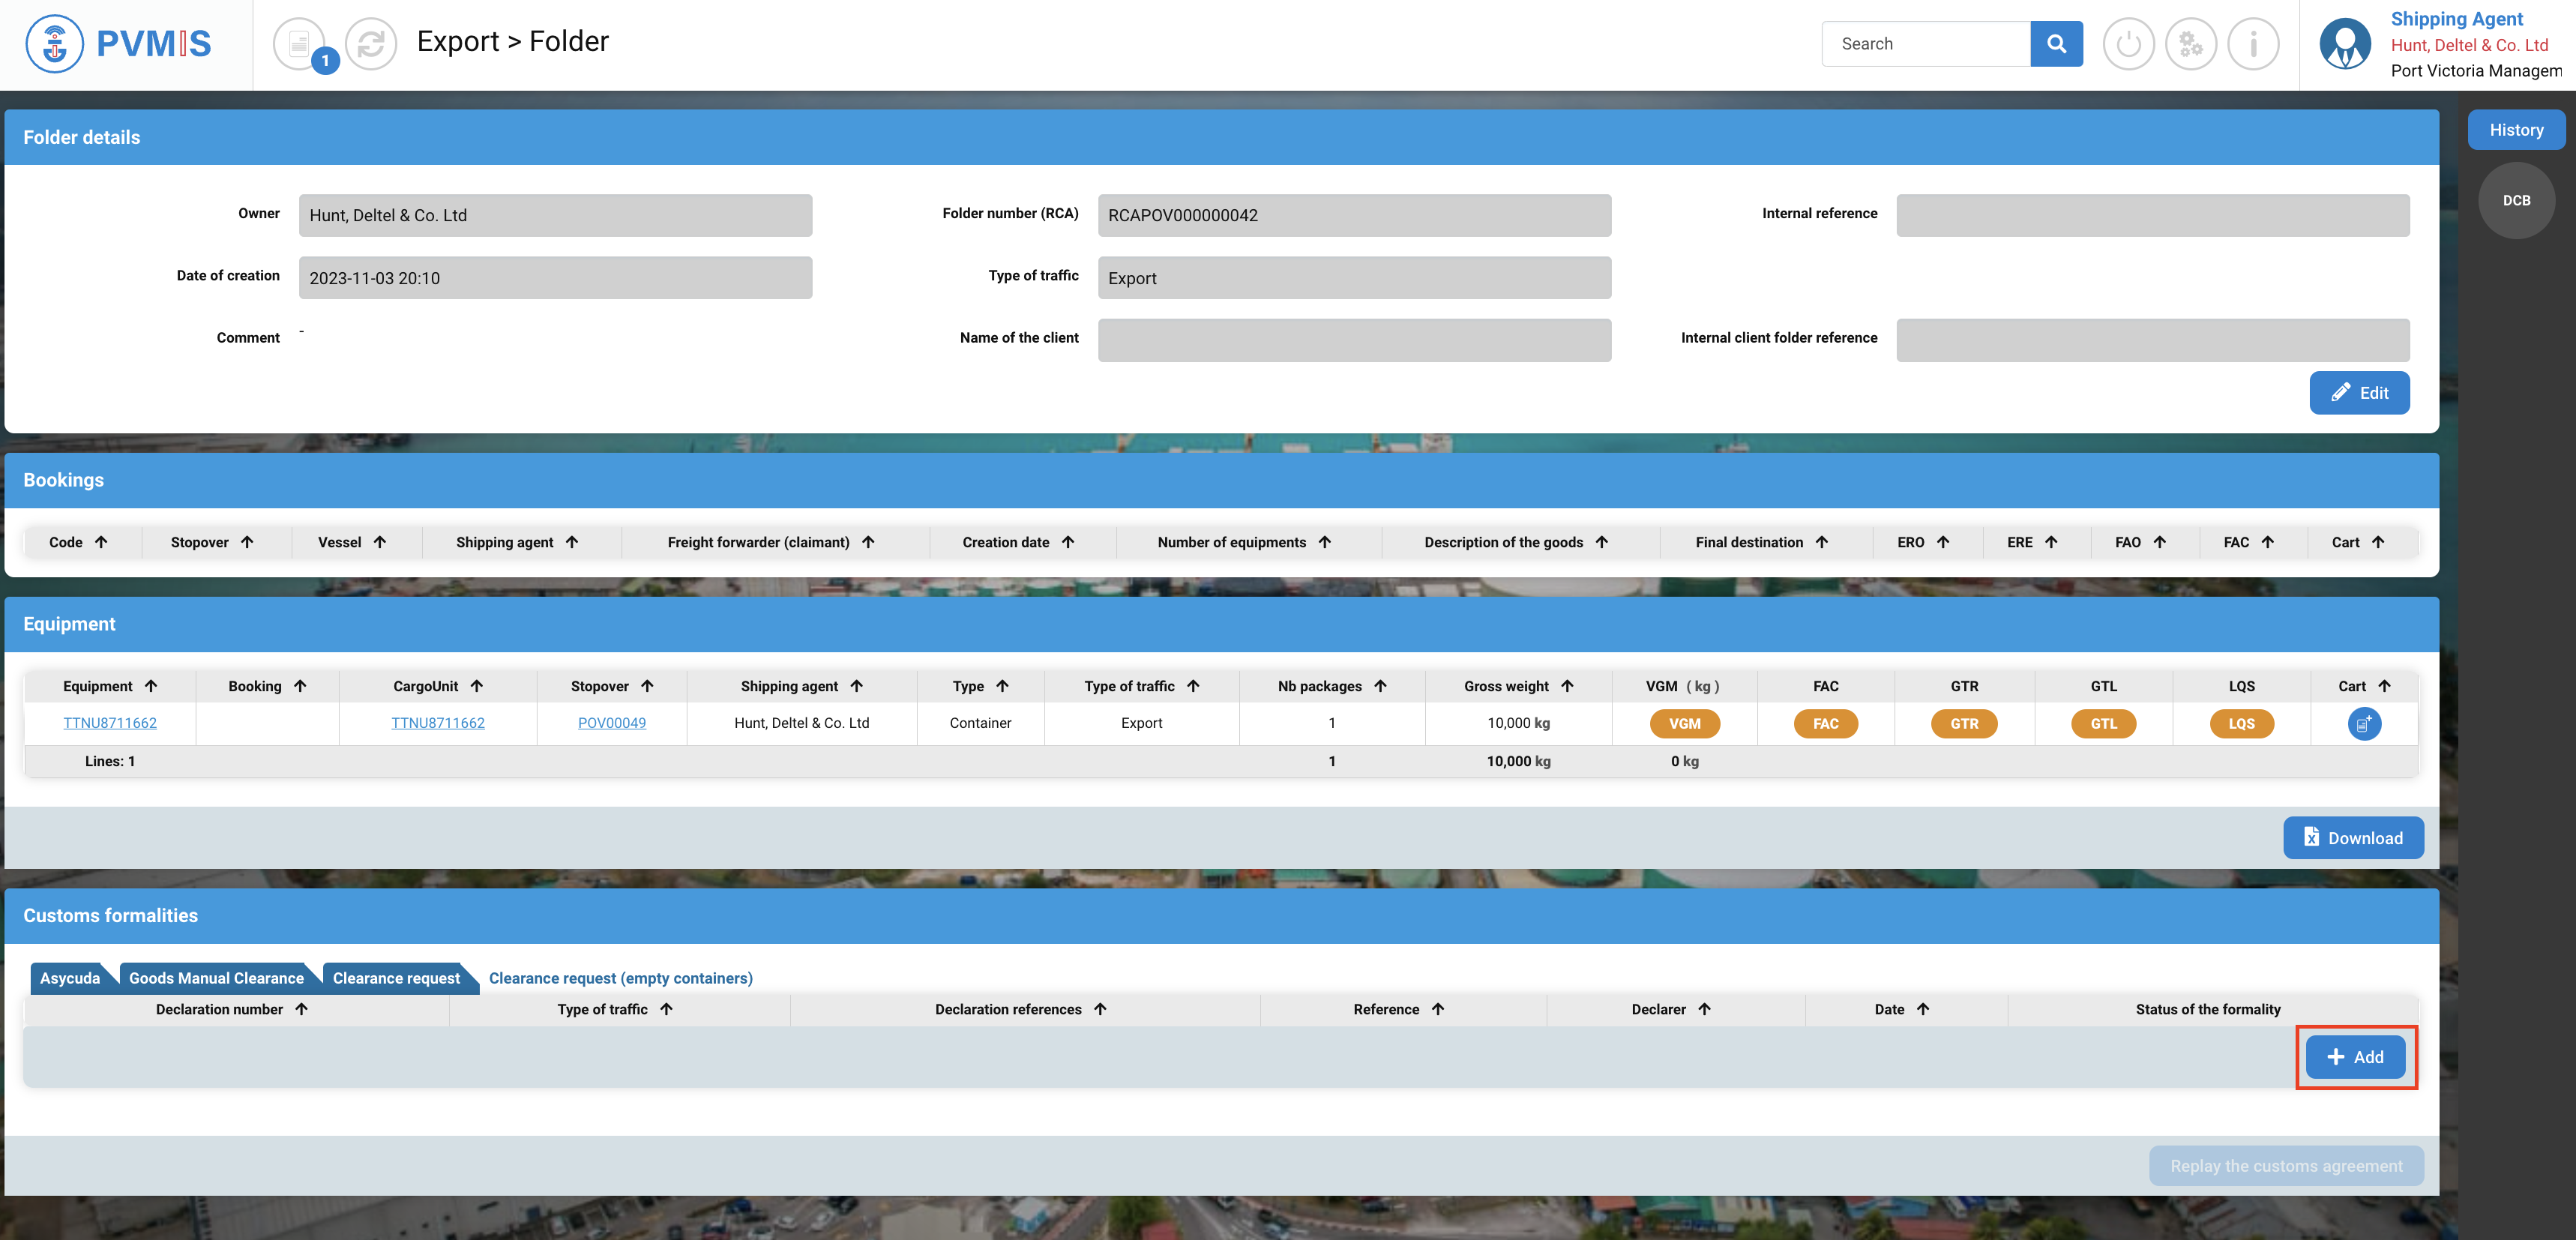Click the information icon in header
The width and height of the screenshot is (2576, 1240).
point(2252,44)
